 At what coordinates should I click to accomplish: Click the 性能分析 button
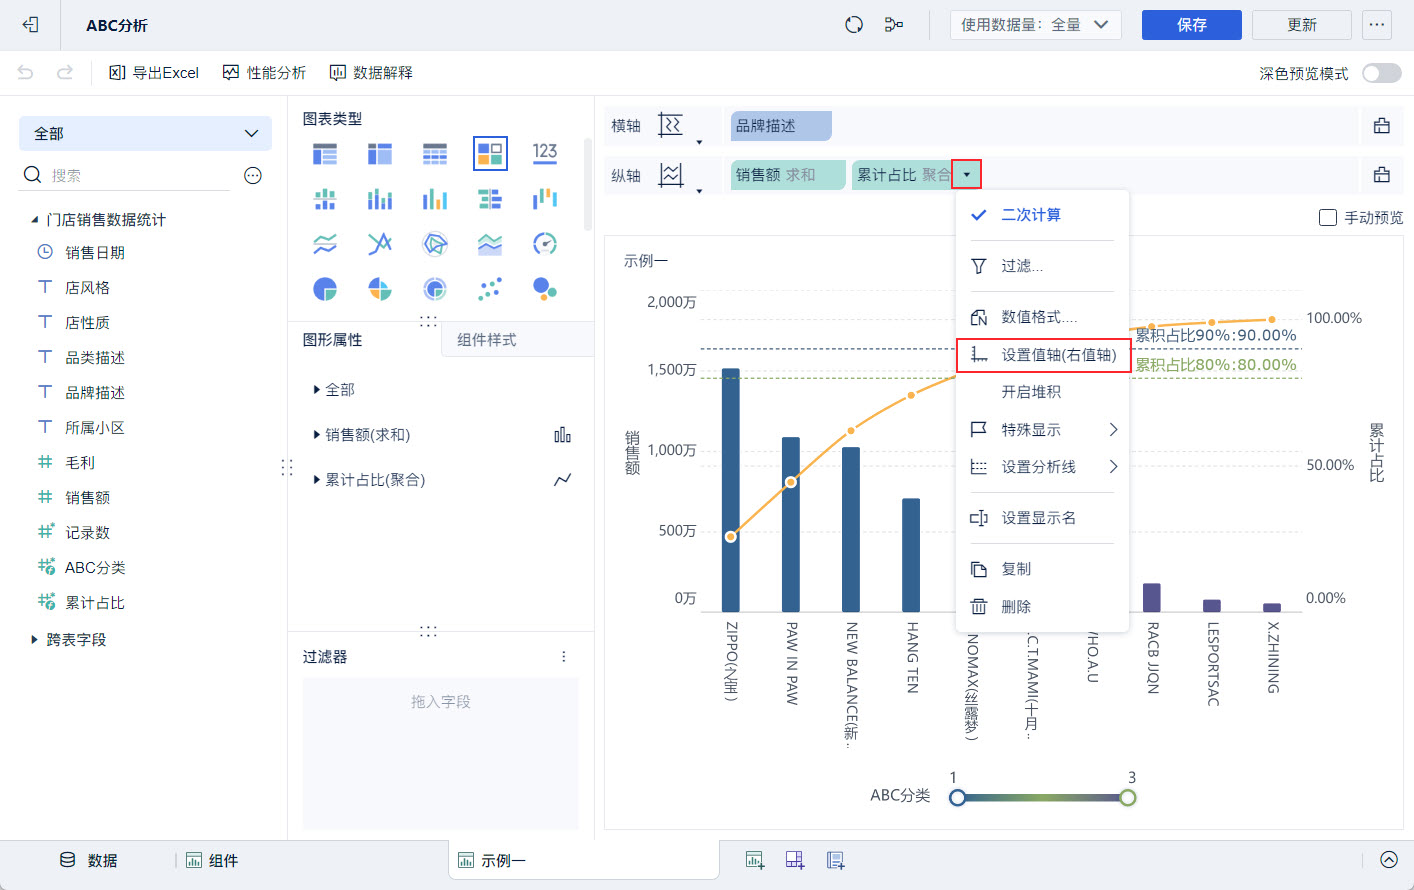[264, 72]
